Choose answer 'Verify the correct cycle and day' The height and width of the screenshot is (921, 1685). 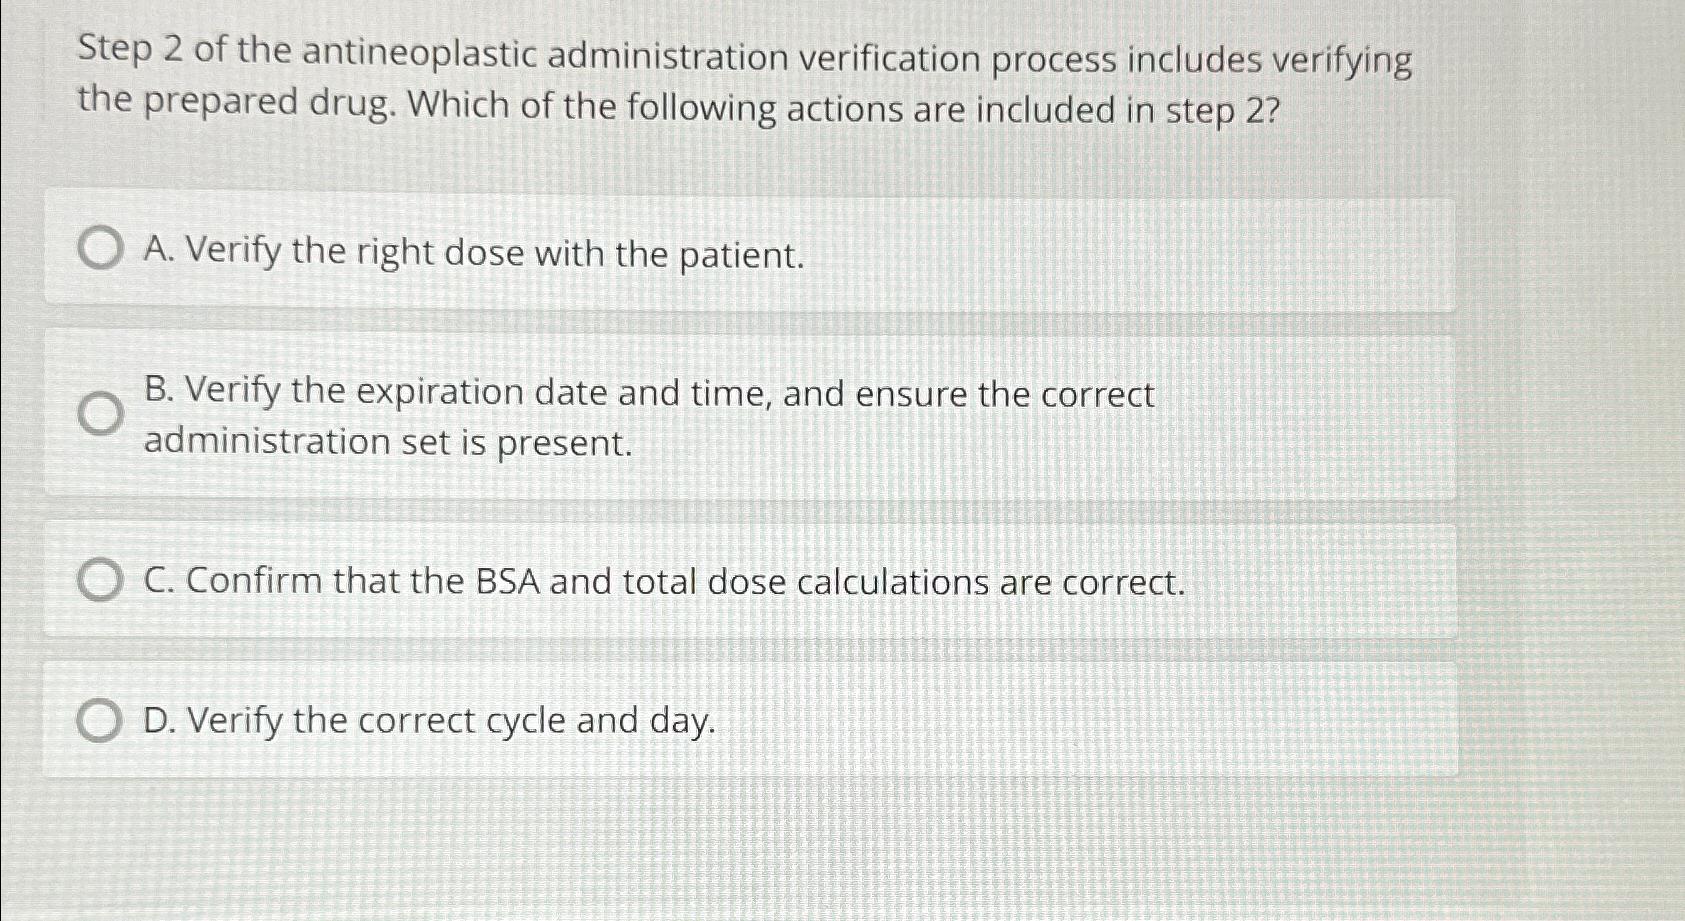430,721
